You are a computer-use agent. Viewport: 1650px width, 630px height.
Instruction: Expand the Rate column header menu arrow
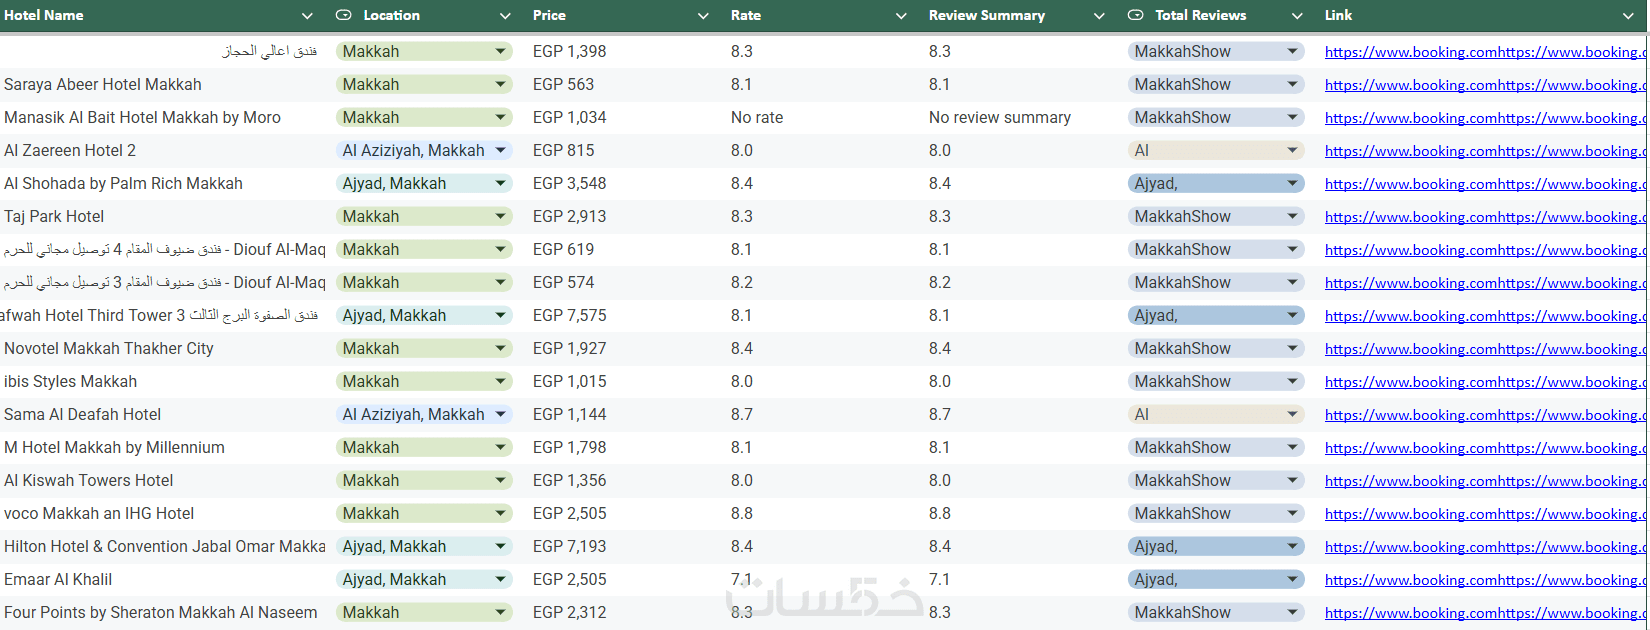click(901, 16)
